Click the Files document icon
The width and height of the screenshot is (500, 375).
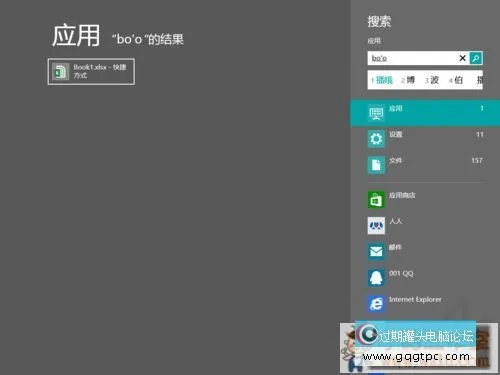pyautogui.click(x=376, y=165)
